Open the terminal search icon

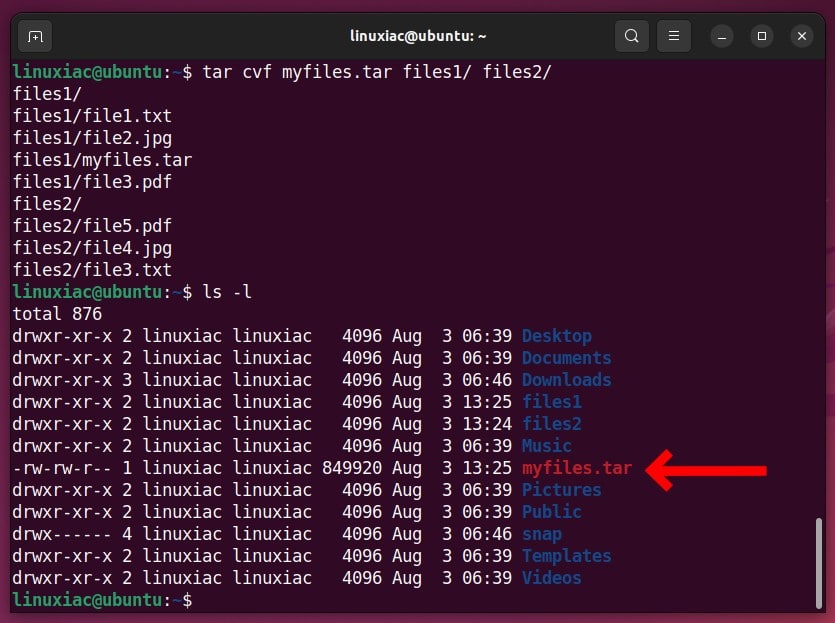(632, 36)
